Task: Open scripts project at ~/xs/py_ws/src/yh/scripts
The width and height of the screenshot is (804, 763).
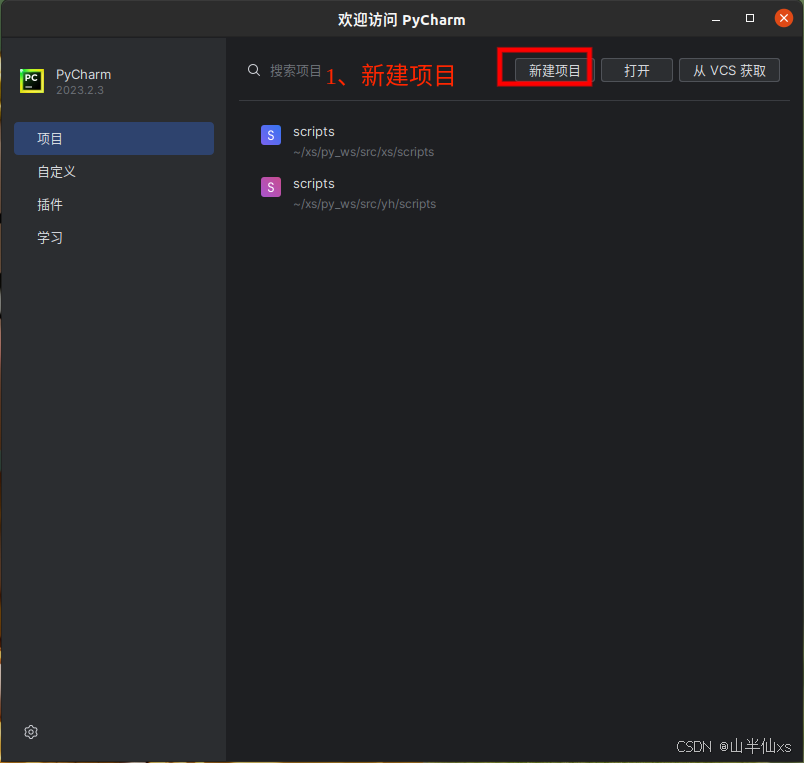Action: [x=513, y=193]
